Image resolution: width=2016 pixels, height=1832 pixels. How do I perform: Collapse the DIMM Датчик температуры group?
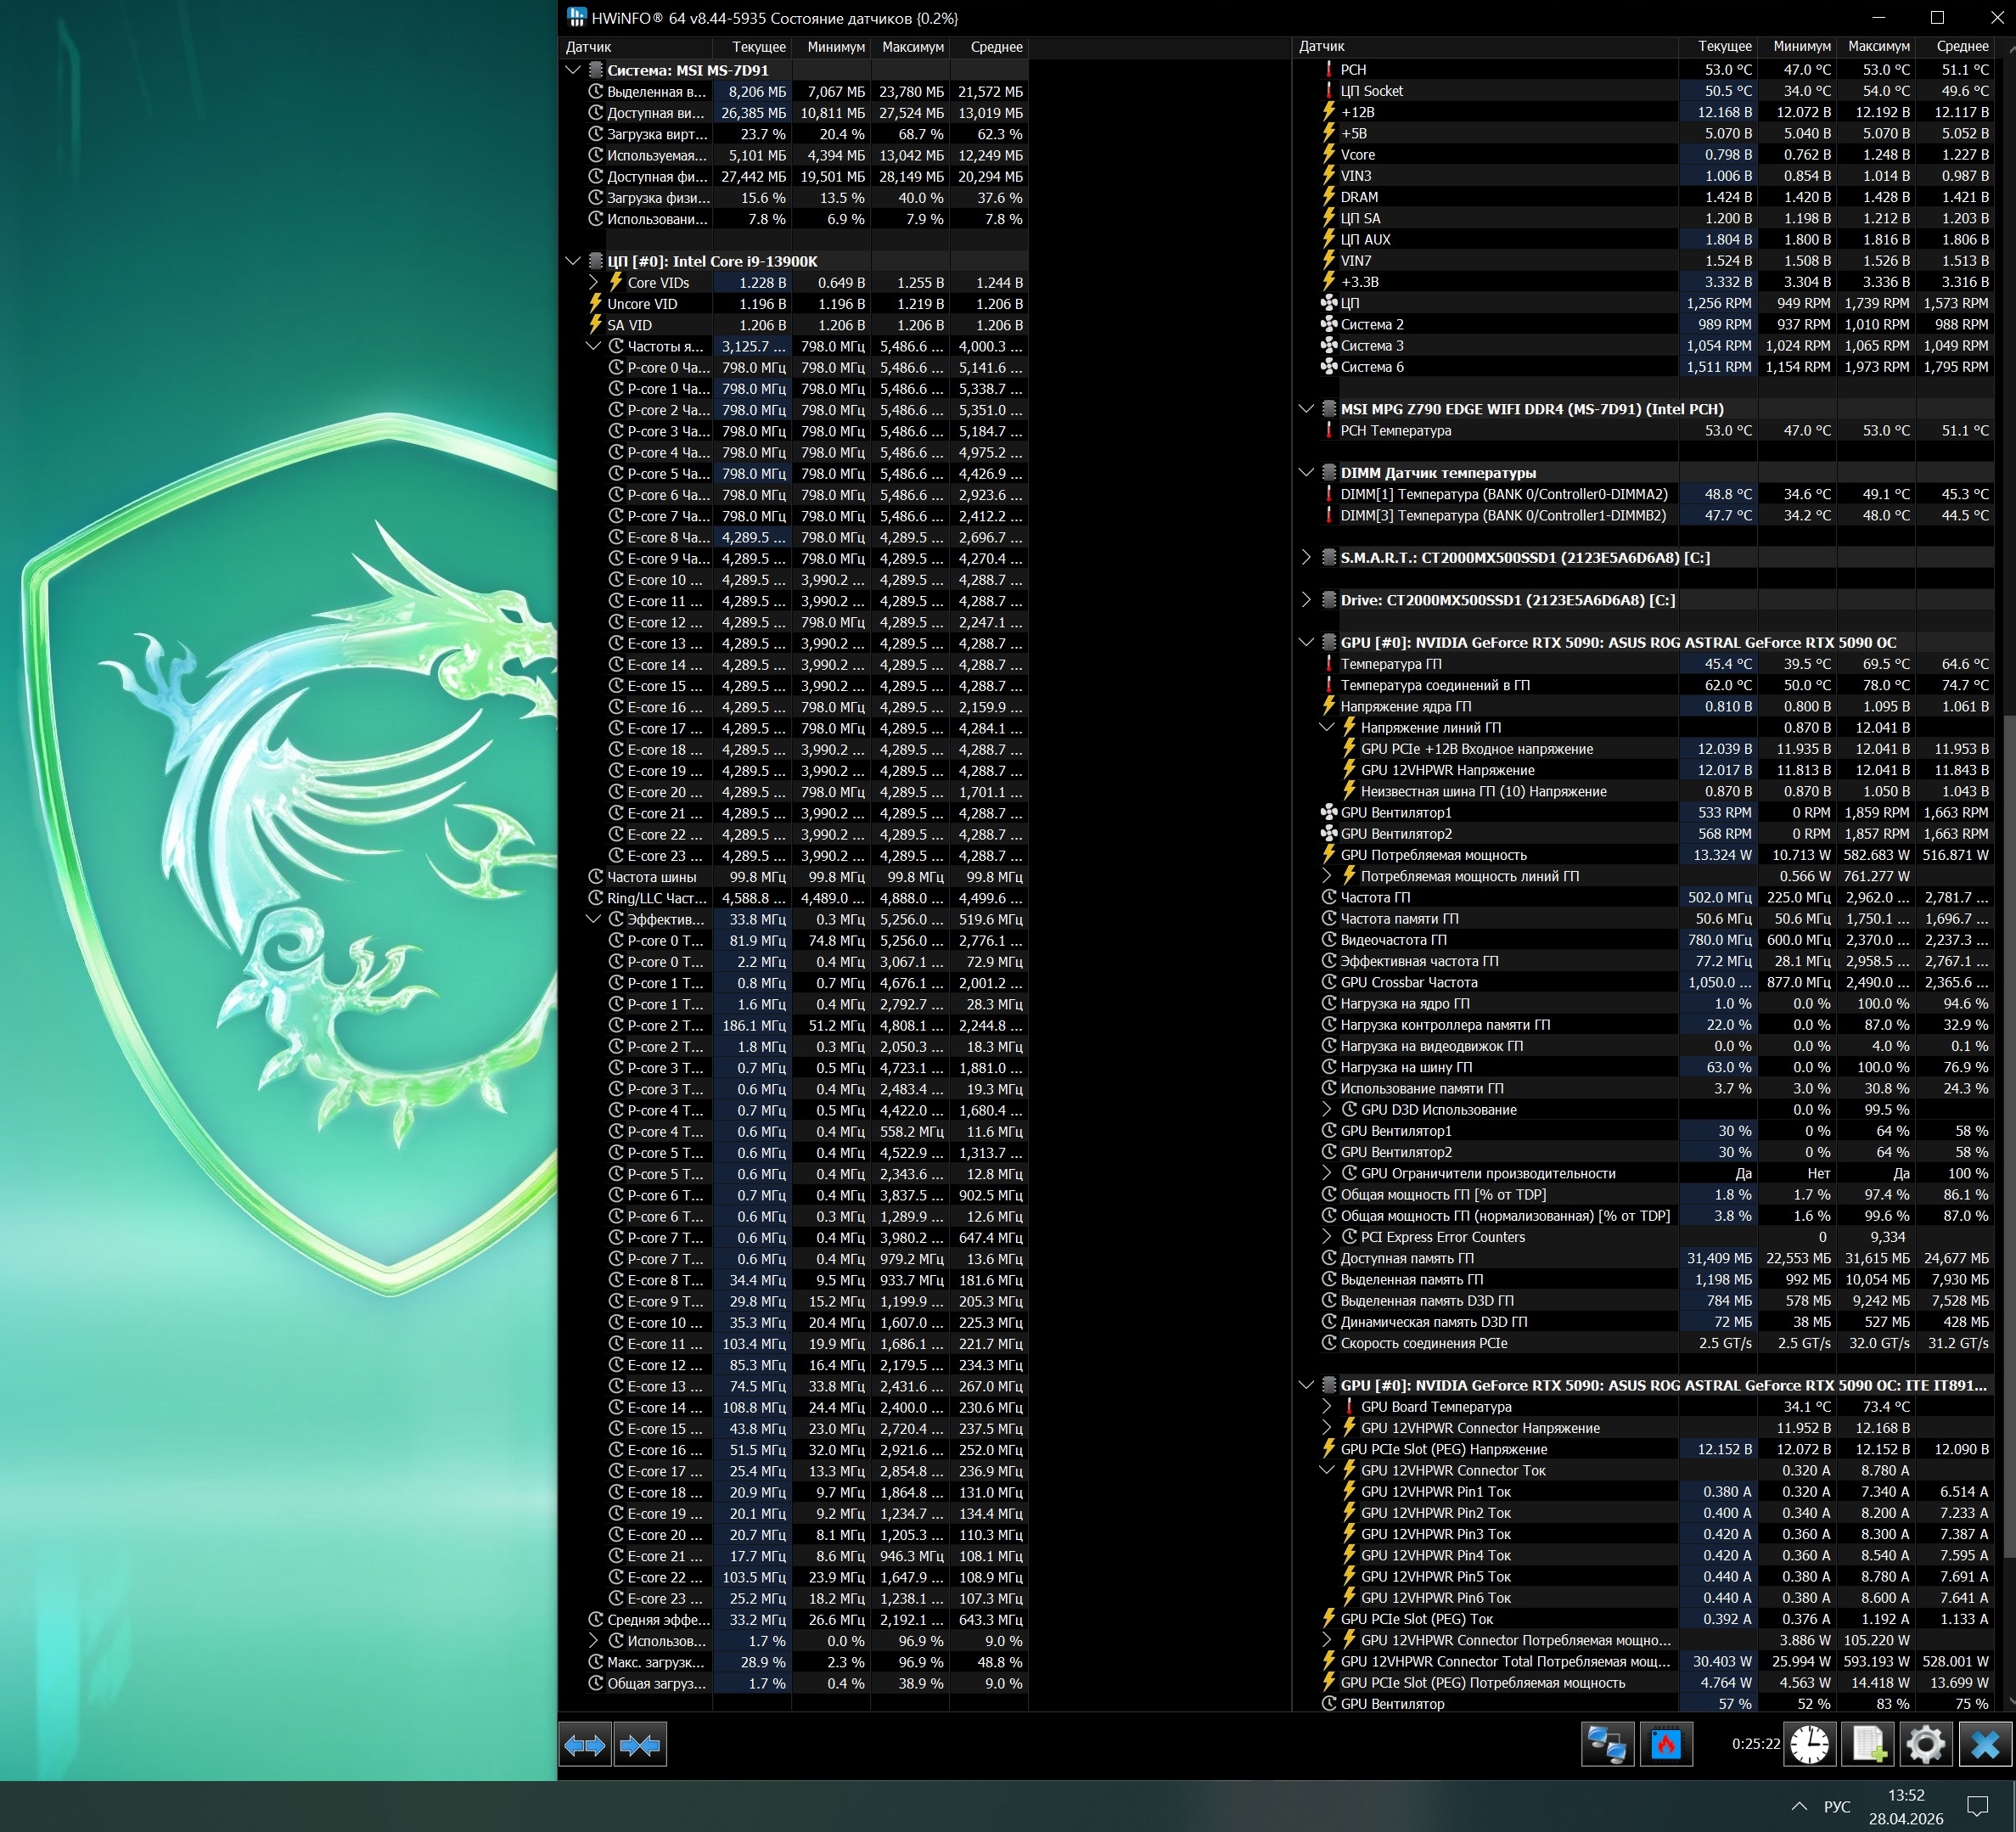pyautogui.click(x=1306, y=473)
